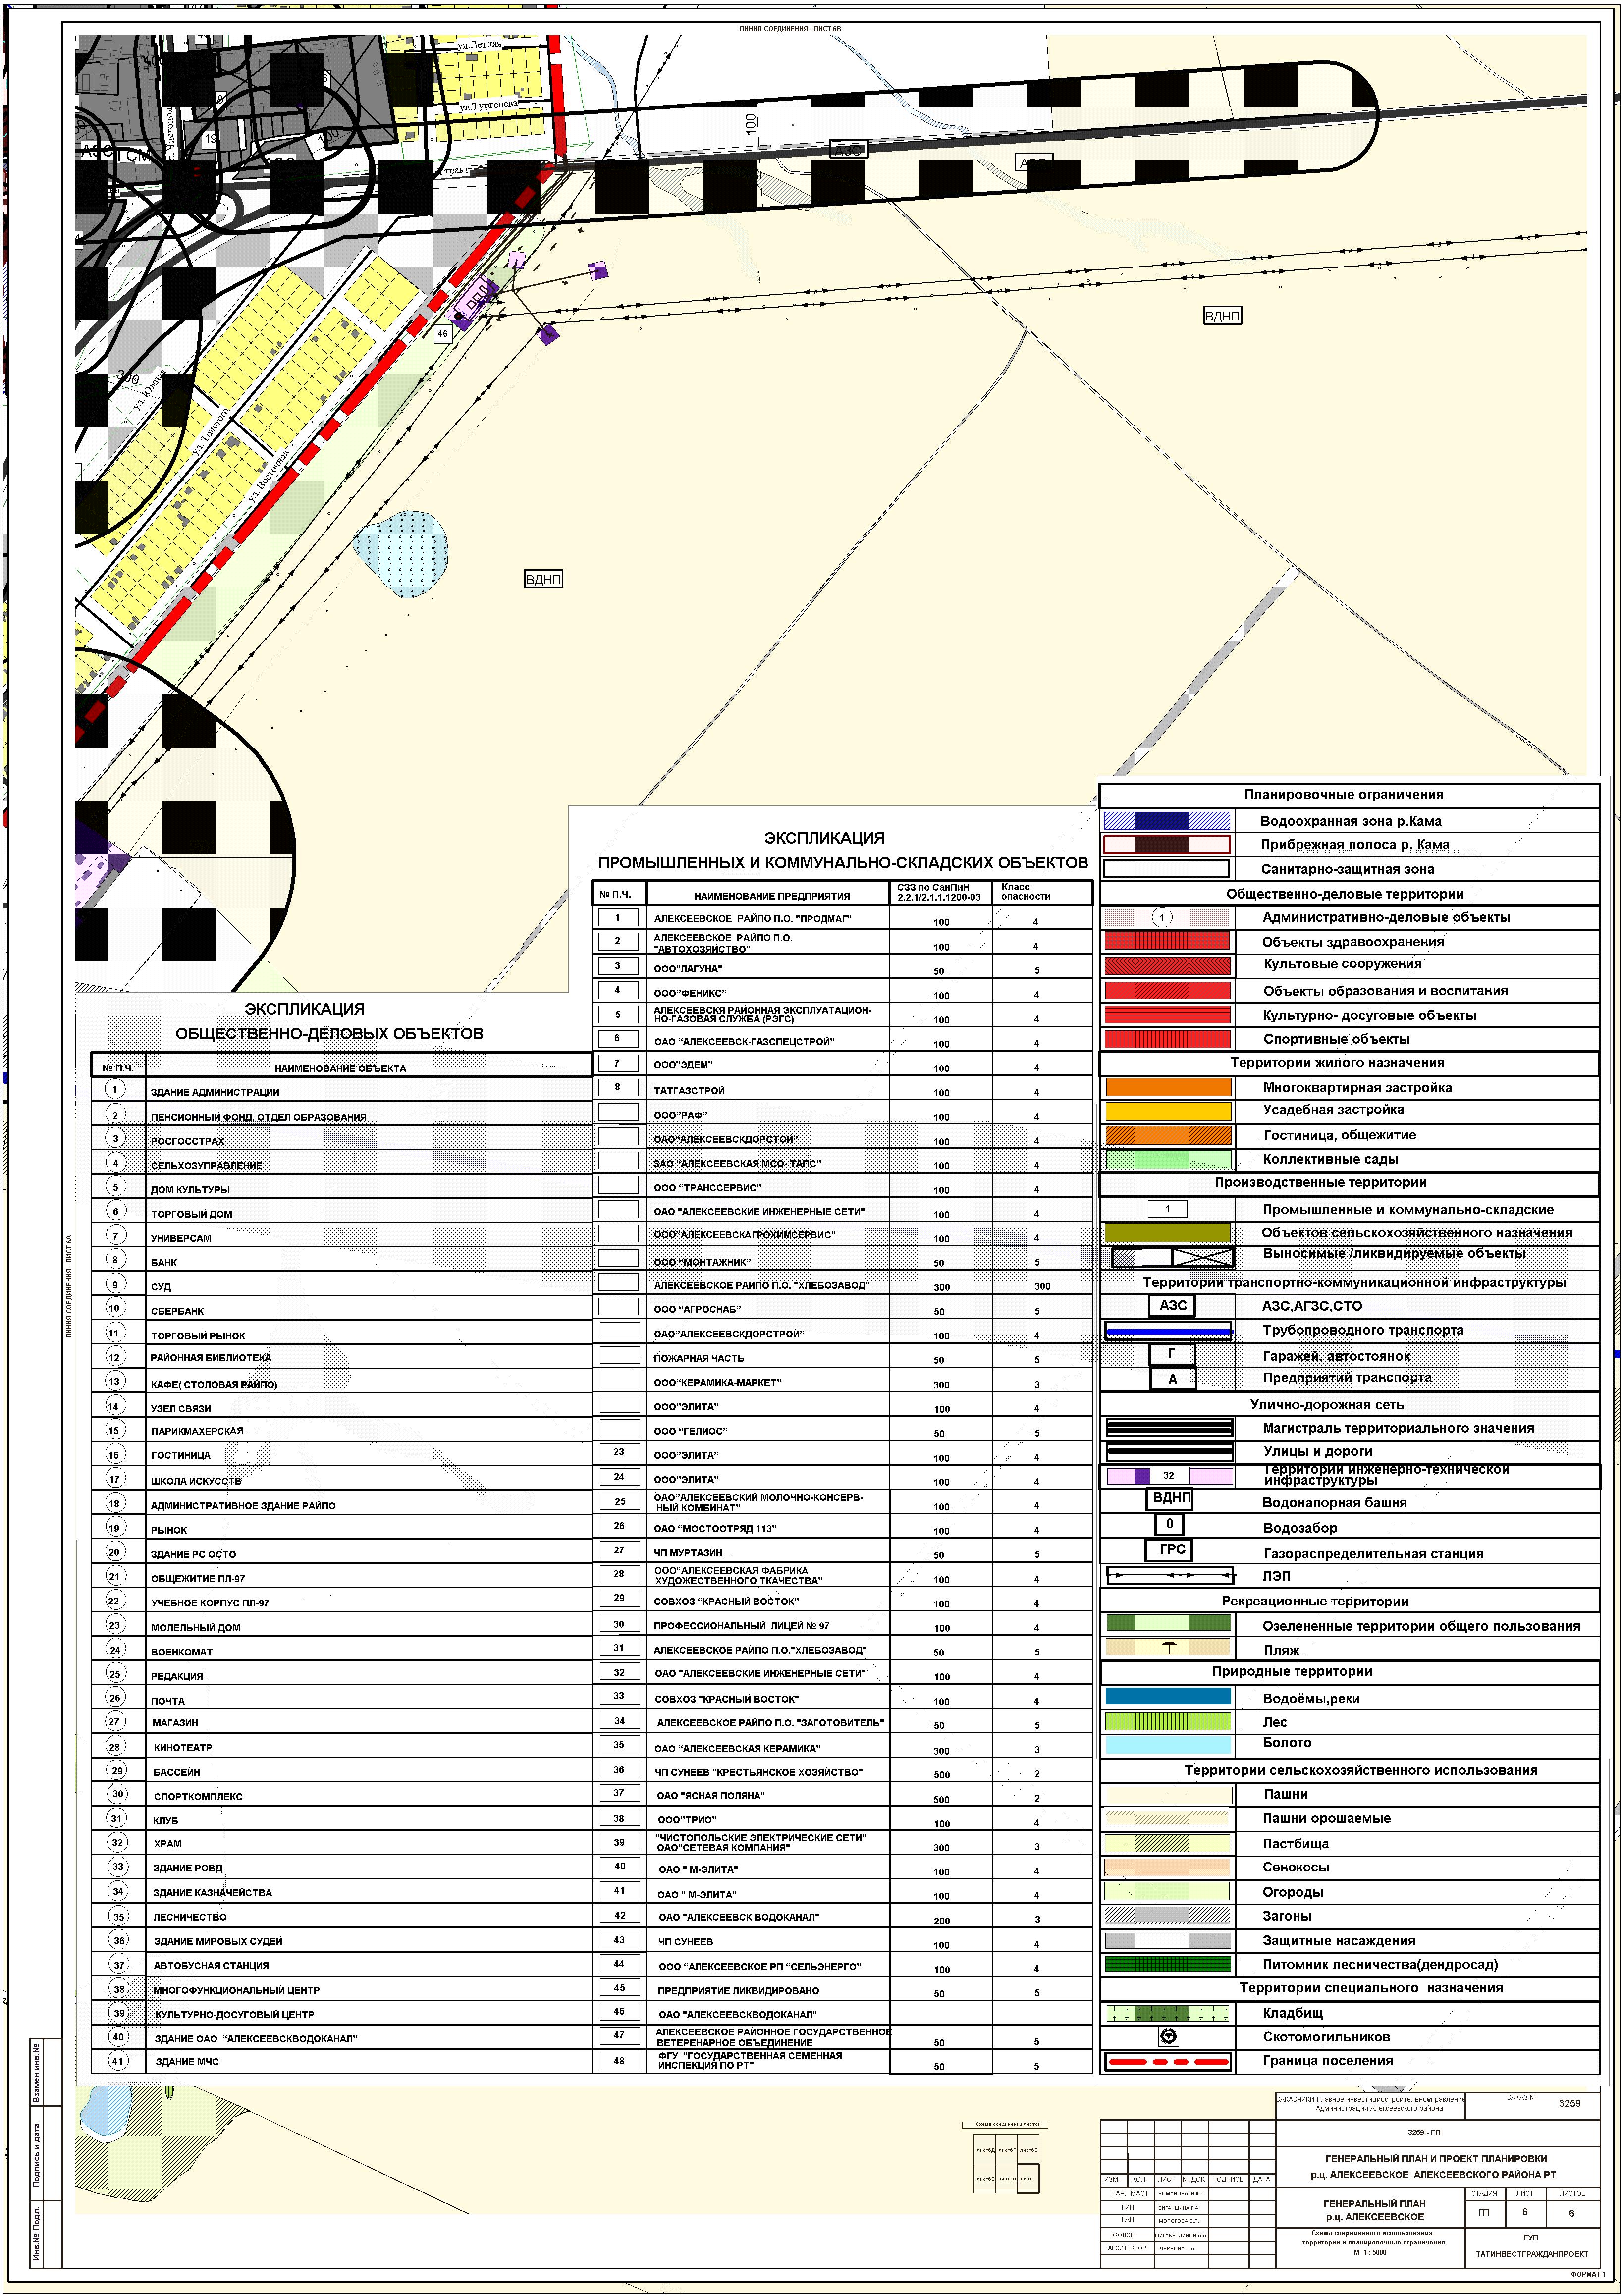1622x2296 pixels.
Task: Pick the Водоохранная зона р.Кама hatched swatch
Action: [x=1167, y=821]
